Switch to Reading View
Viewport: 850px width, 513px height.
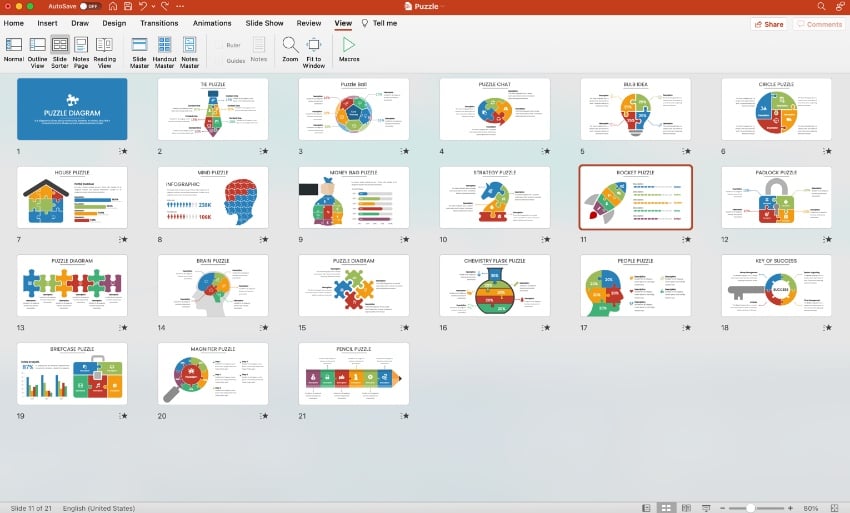coord(105,49)
